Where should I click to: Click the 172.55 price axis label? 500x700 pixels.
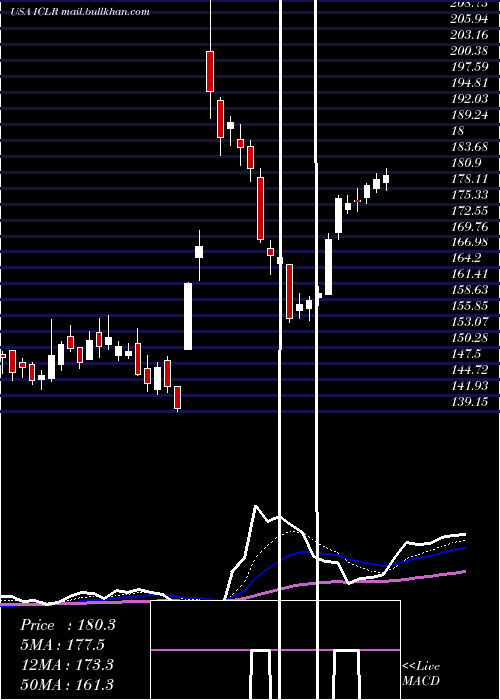469,211
